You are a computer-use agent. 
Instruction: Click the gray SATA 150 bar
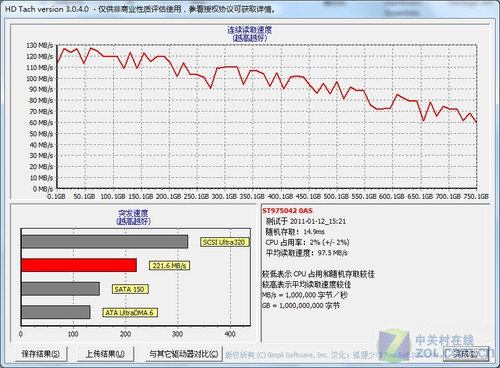coord(60,289)
